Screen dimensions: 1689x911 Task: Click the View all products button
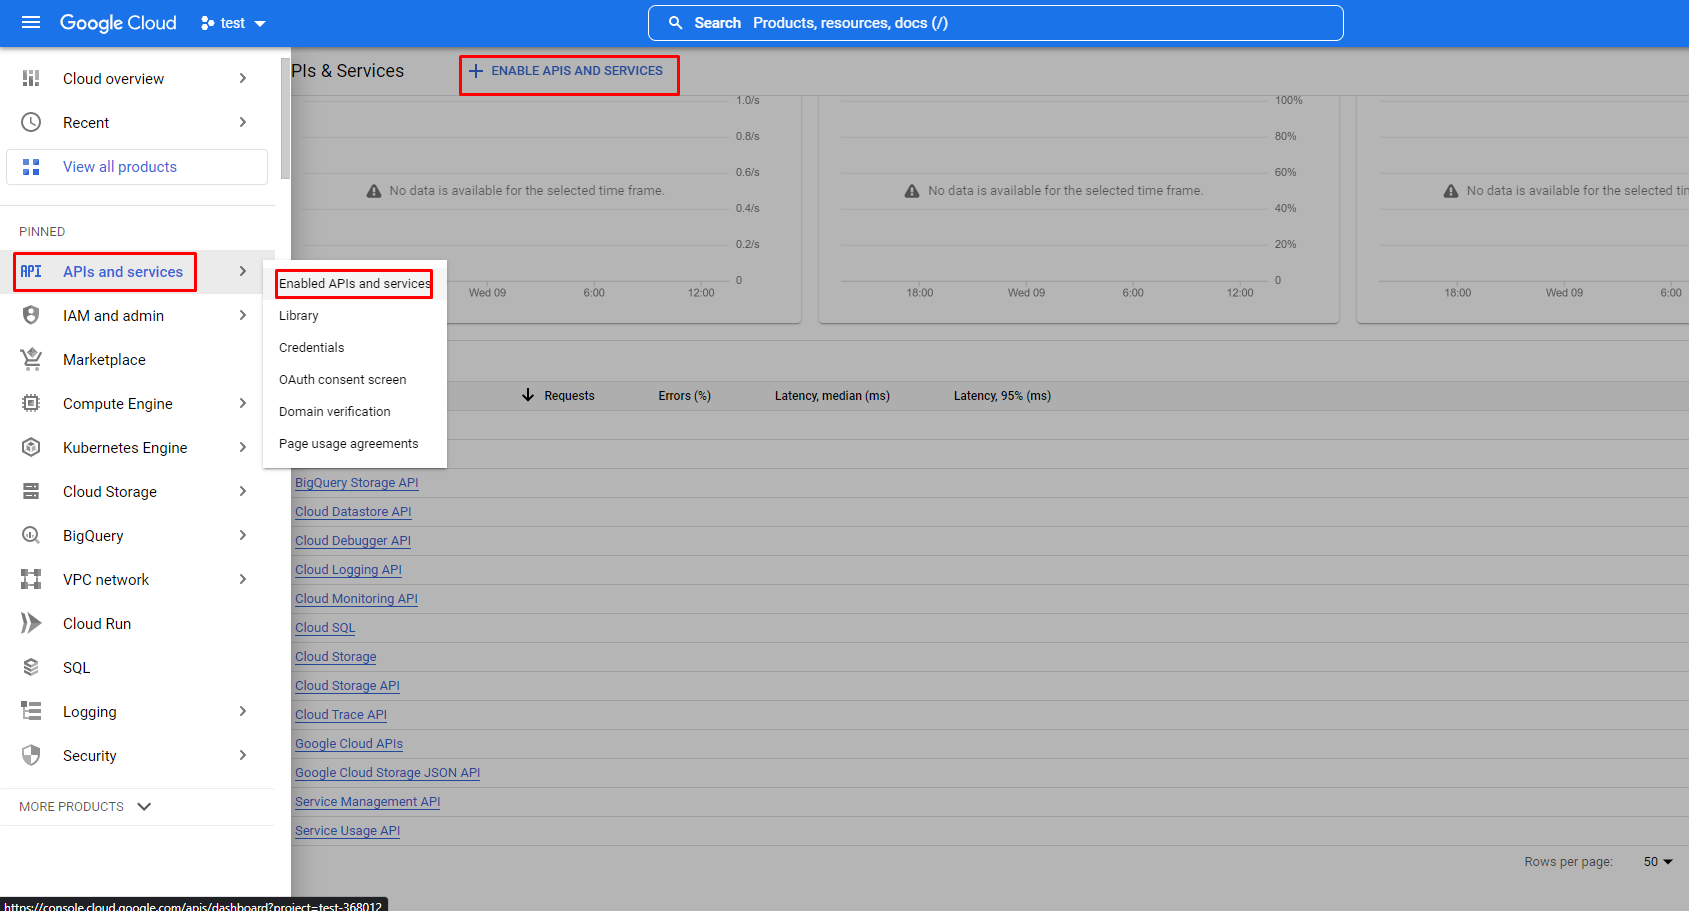[137, 167]
